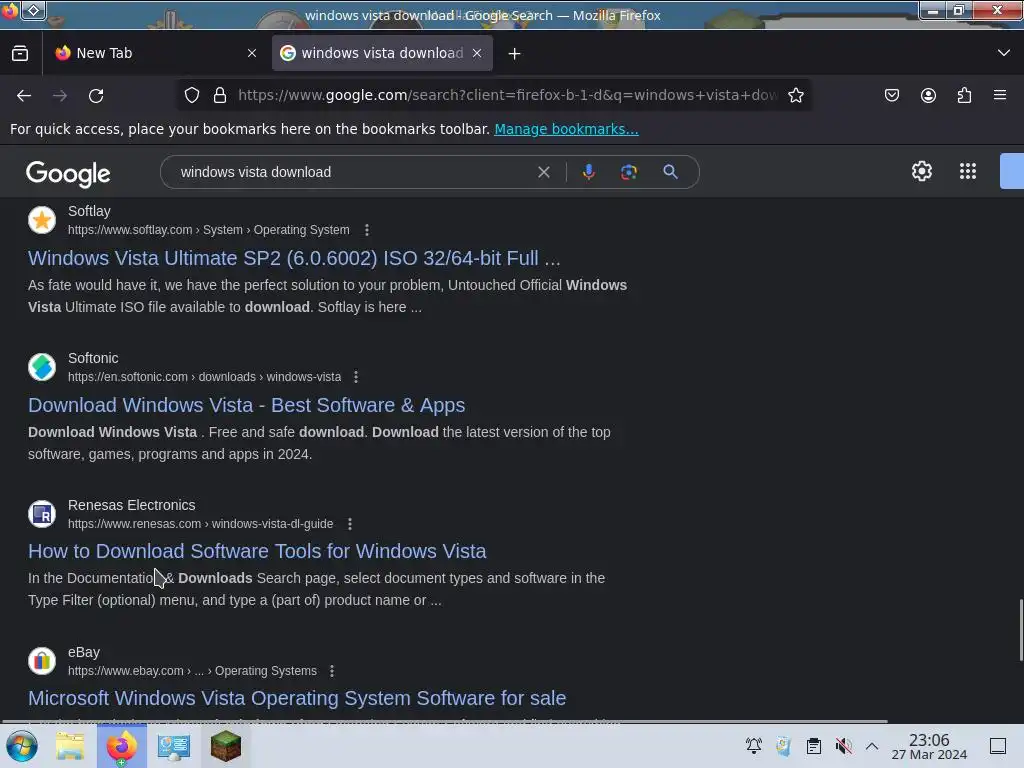1024x768 pixels.
Task: Expand the hidden system tray icons arrow
Action: (872, 746)
